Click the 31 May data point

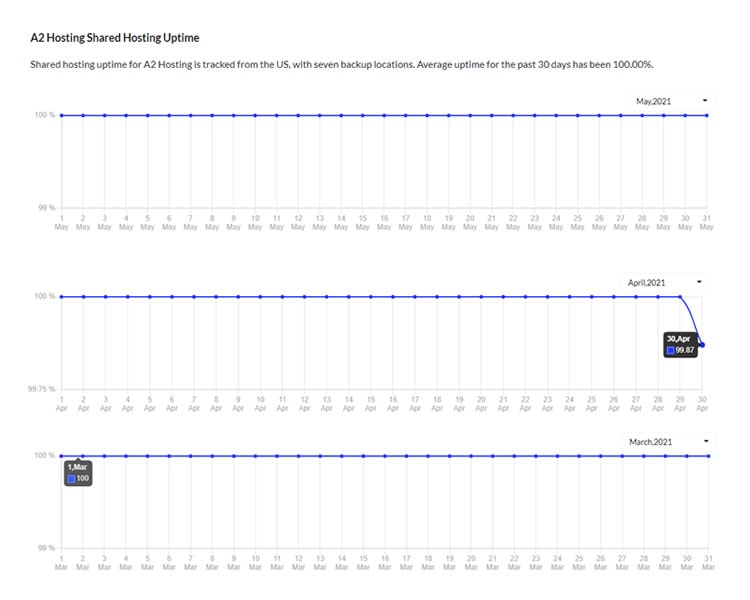706,115
